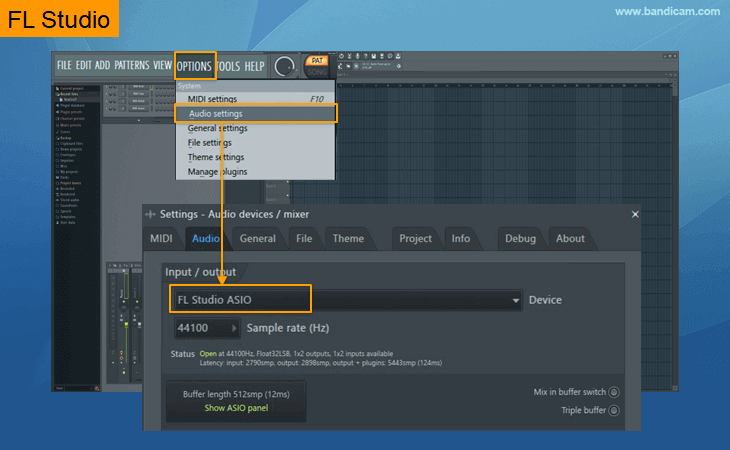Click the square icon just left of news text
This screenshot has width=730, height=450.
click(x=356, y=66)
